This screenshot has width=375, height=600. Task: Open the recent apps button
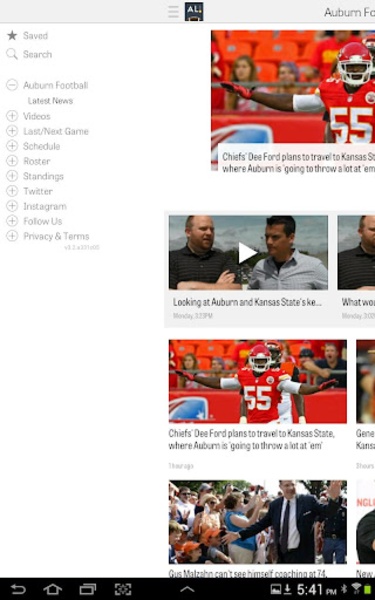pyautogui.click(x=88, y=589)
